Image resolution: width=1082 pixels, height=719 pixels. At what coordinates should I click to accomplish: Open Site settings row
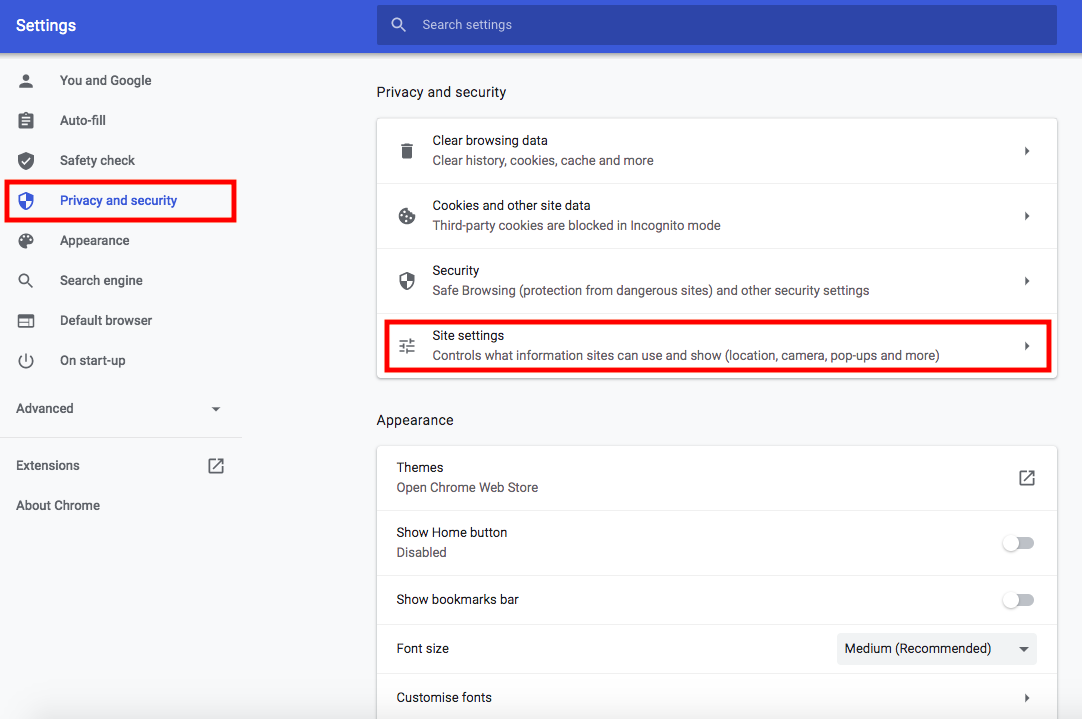[716, 346]
